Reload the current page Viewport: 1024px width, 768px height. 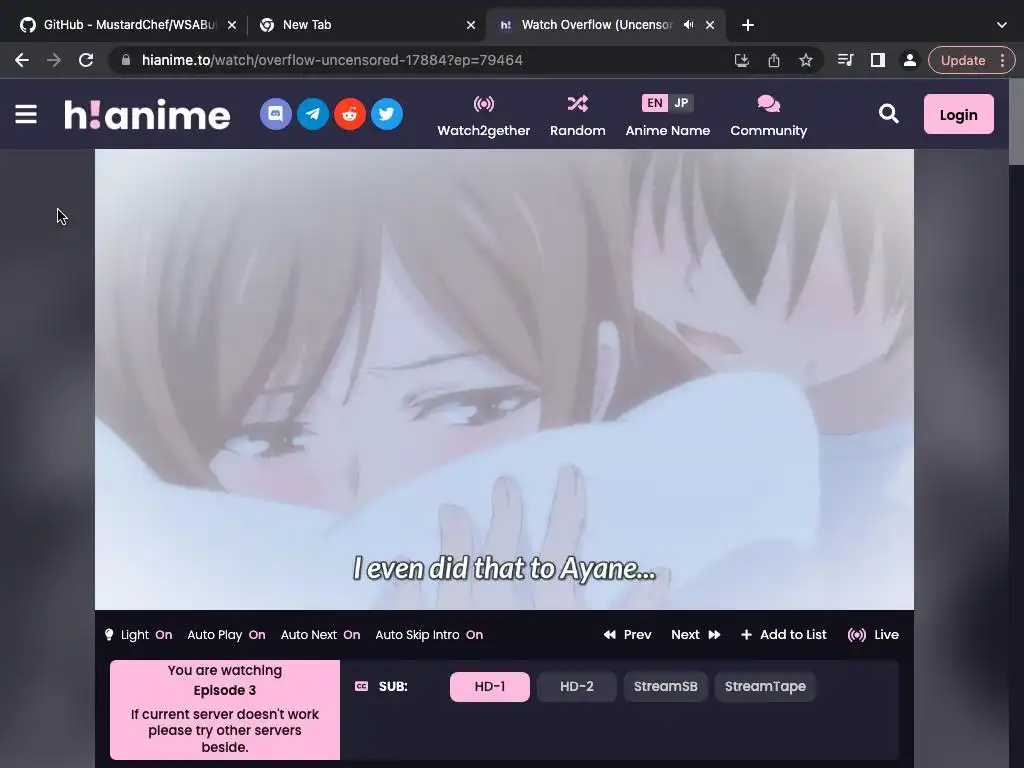tap(86, 60)
